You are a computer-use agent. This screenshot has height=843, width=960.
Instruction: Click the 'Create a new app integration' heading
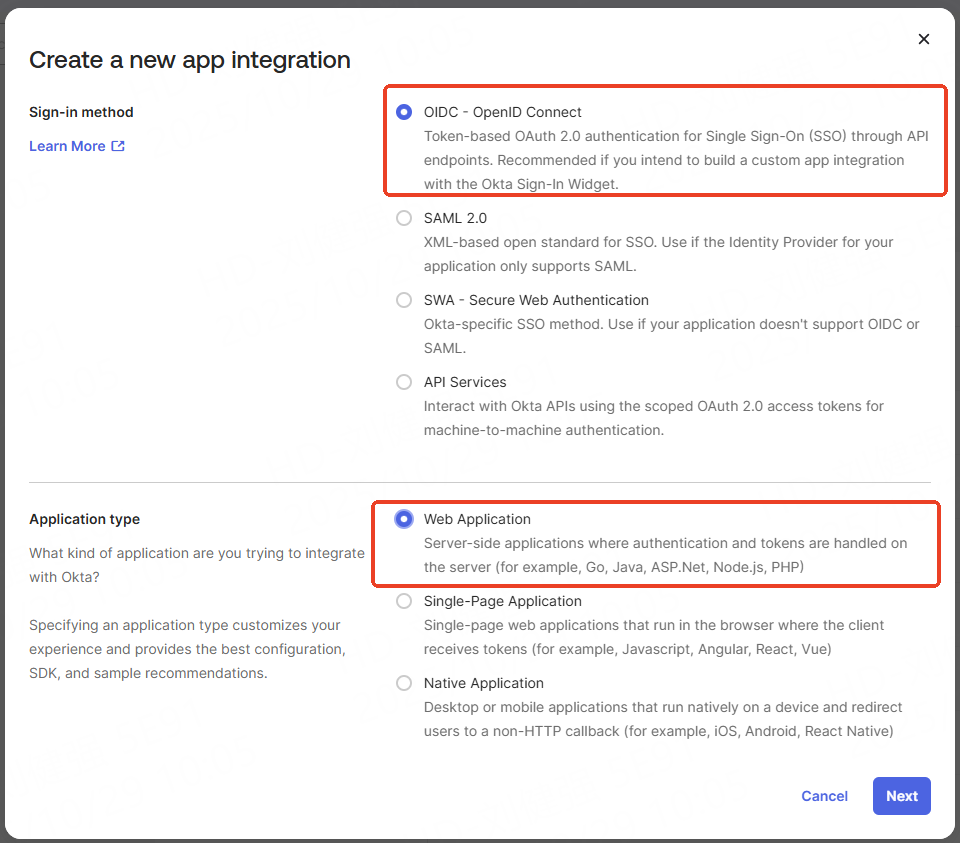[x=190, y=60]
